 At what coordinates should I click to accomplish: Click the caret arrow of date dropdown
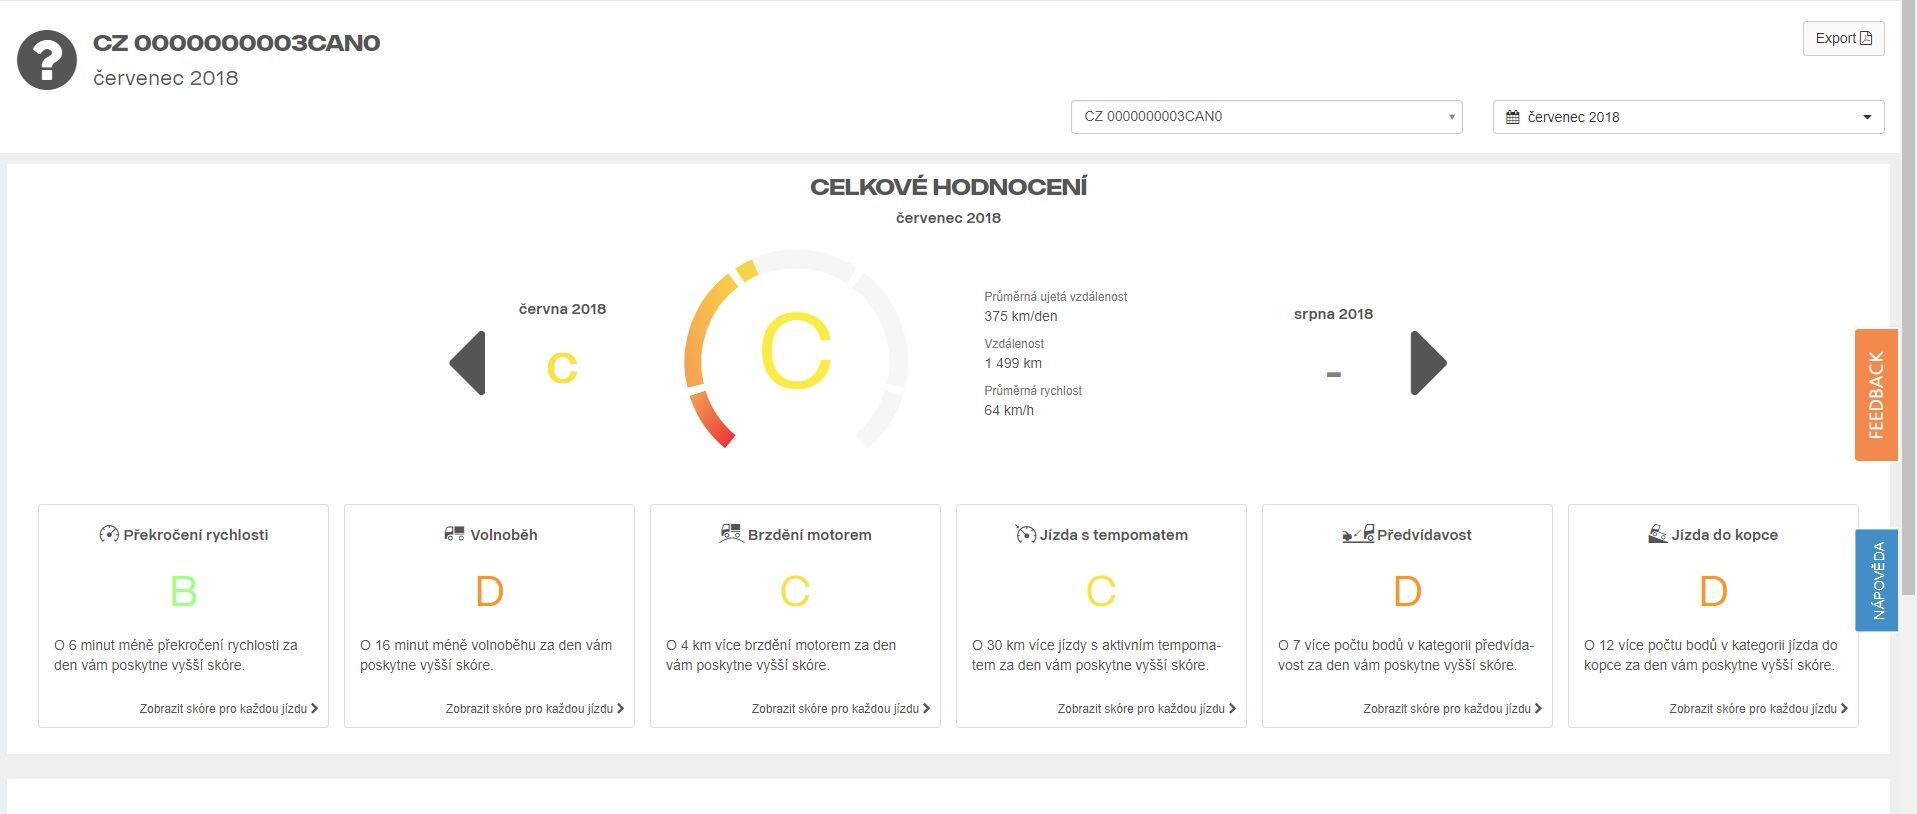coord(1866,117)
